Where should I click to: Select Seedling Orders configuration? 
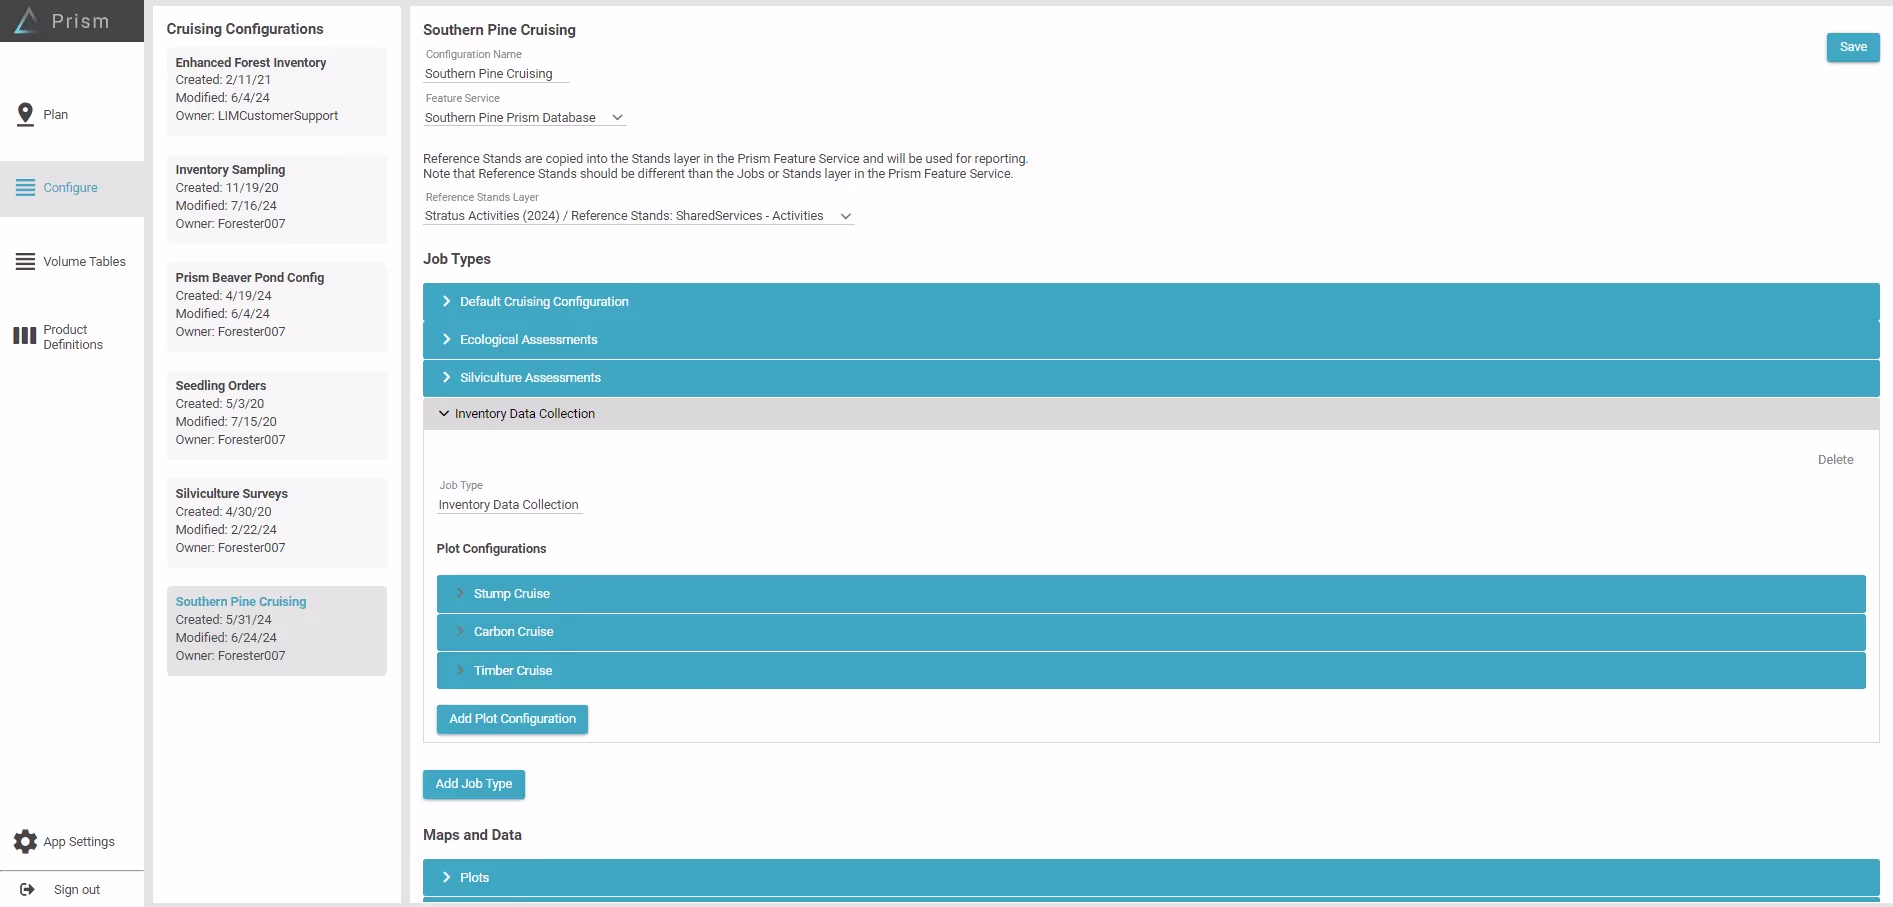pos(277,414)
